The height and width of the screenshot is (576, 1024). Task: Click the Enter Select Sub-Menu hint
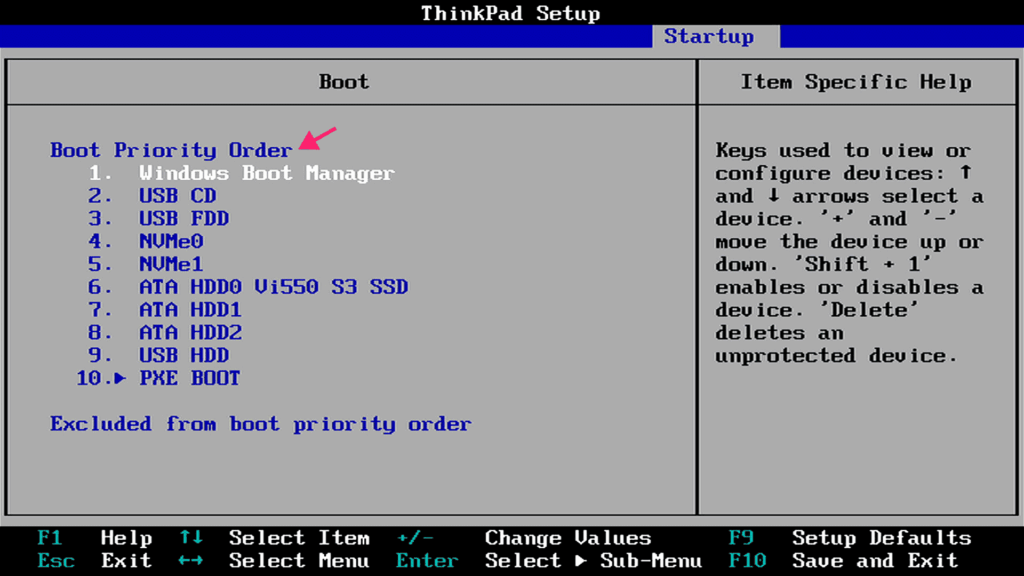549,561
